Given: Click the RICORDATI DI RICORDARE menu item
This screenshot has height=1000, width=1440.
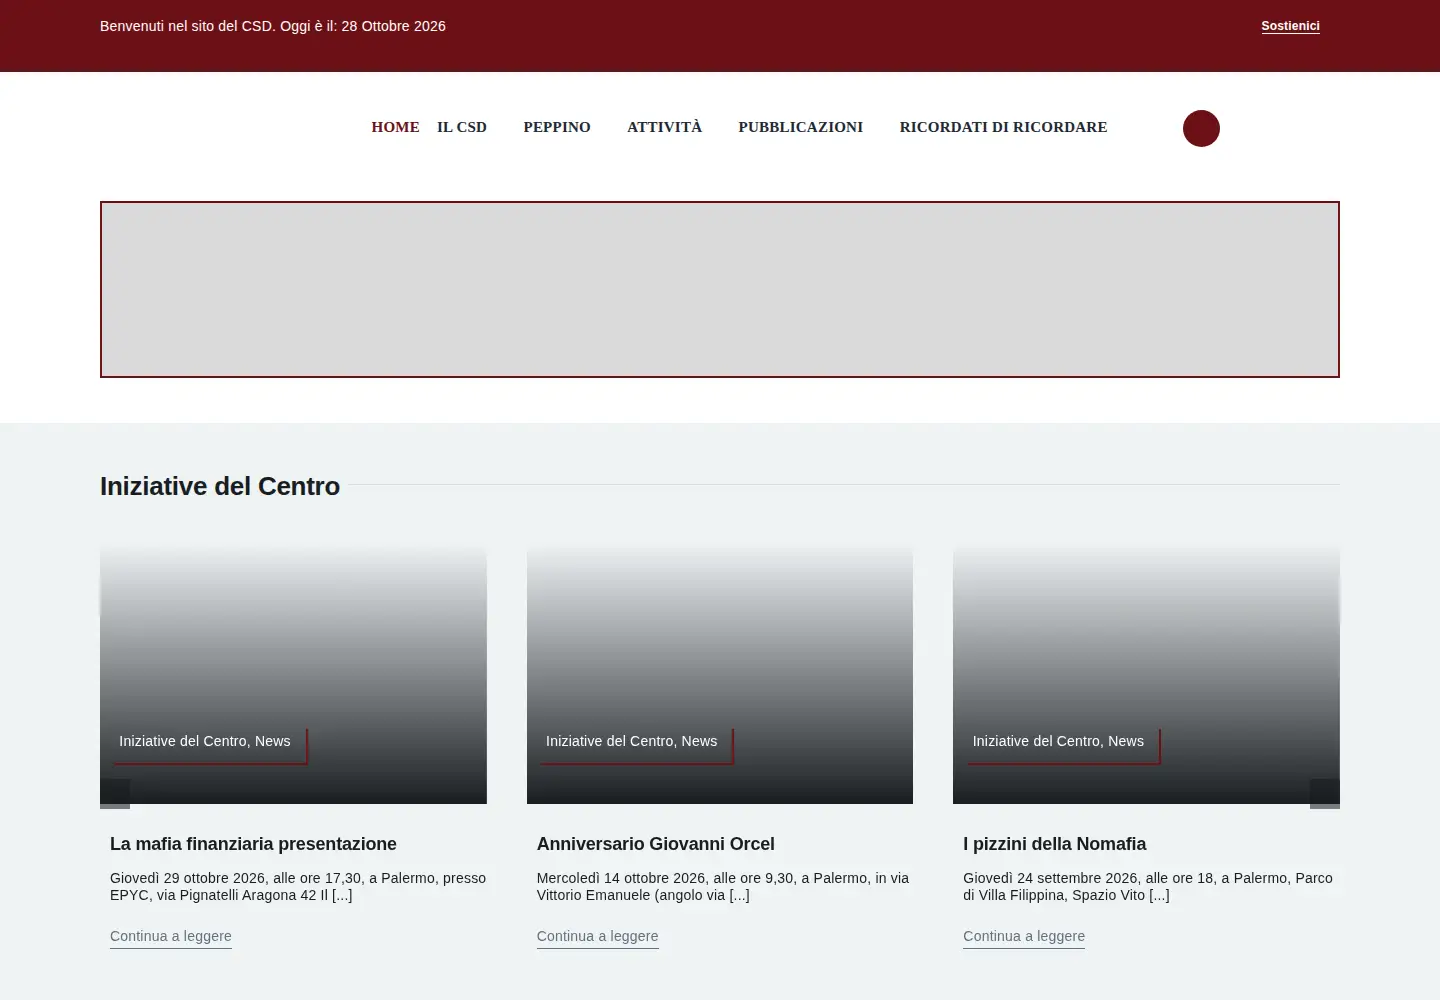Looking at the screenshot, I should pyautogui.click(x=1003, y=127).
